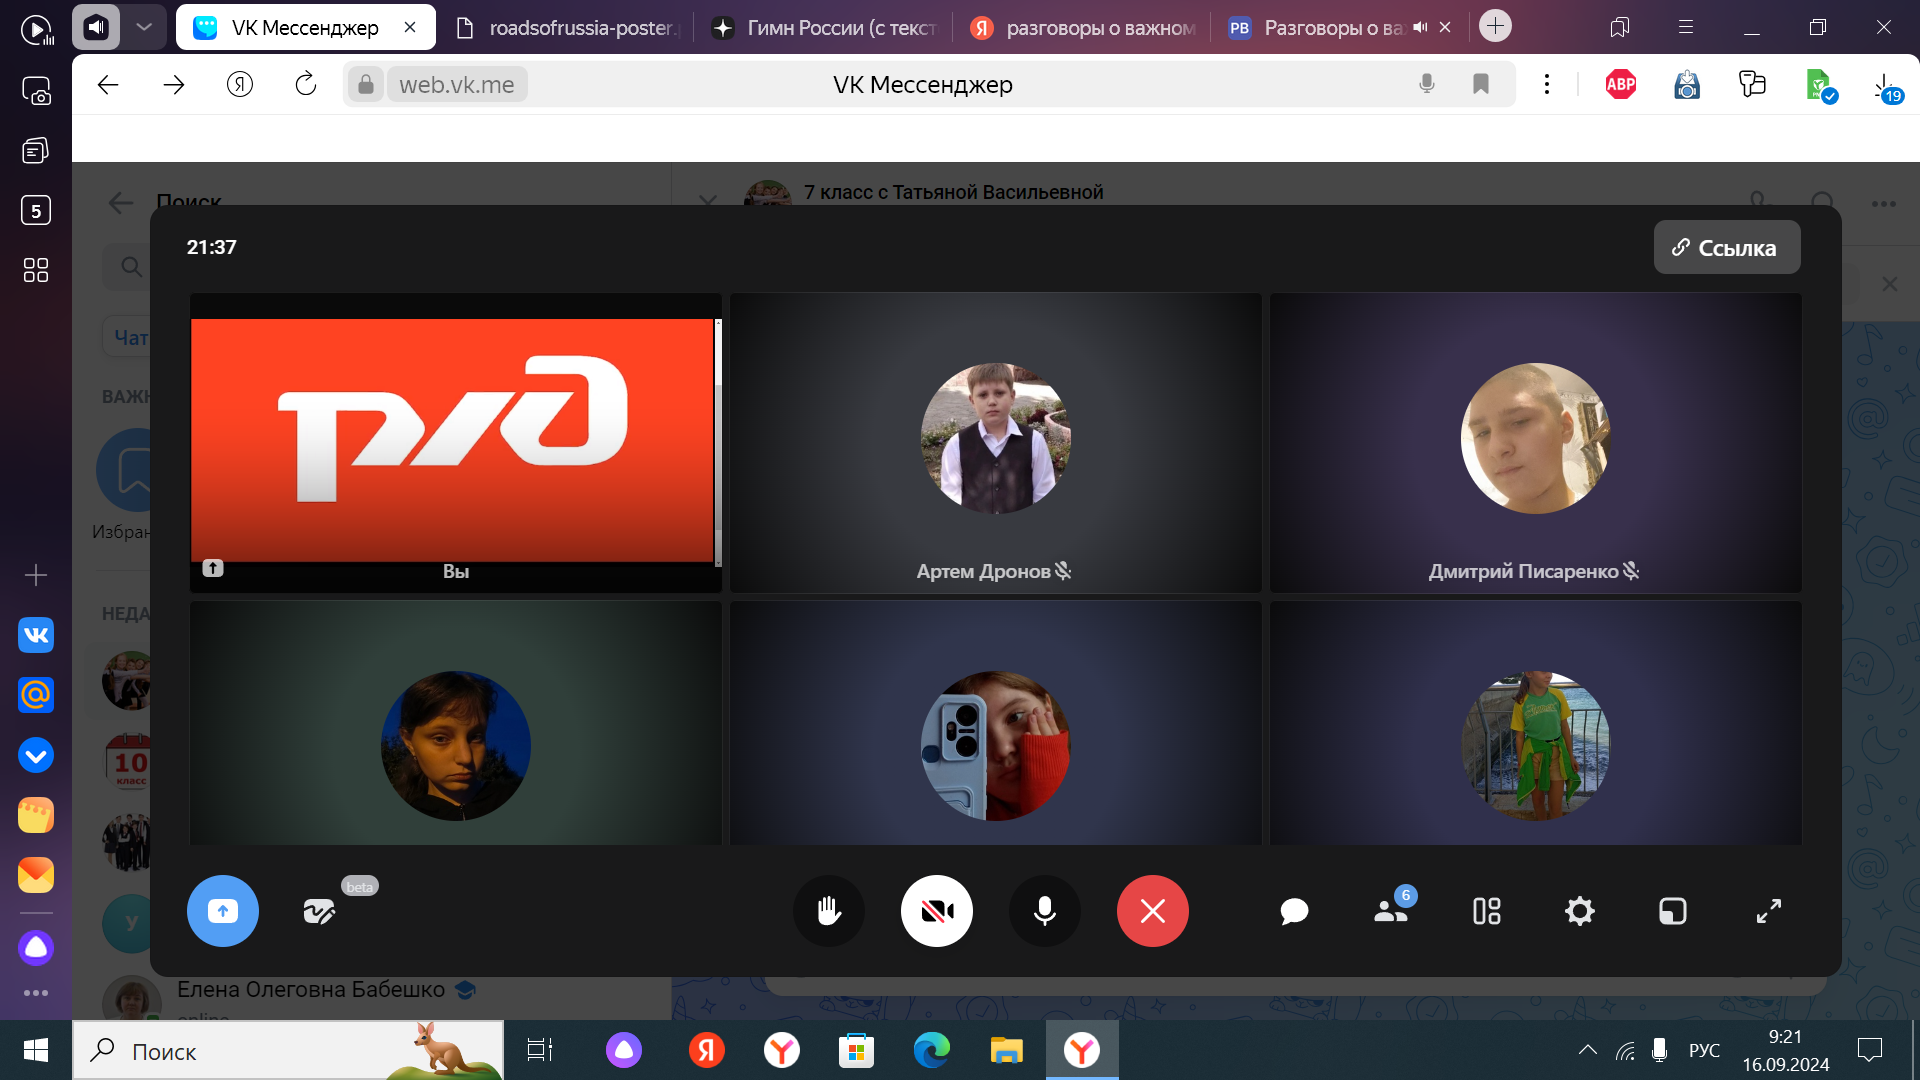This screenshot has height=1080, width=1920.
Task: Activate voice search microphone in address bar
Action: [1427, 85]
